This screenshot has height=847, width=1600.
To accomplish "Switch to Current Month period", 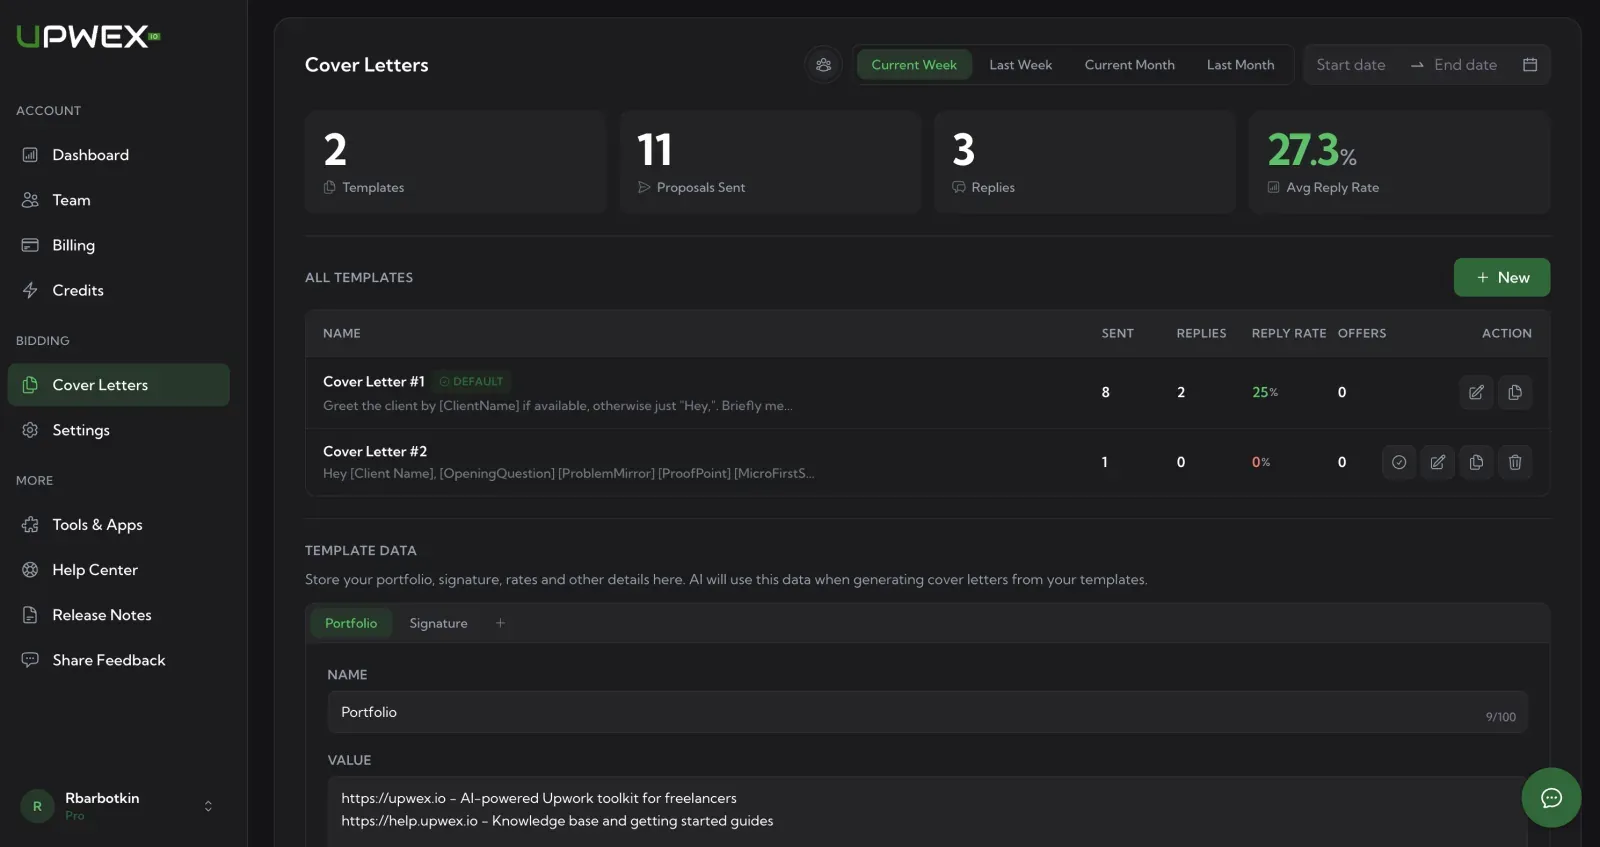I will (x=1130, y=65).
